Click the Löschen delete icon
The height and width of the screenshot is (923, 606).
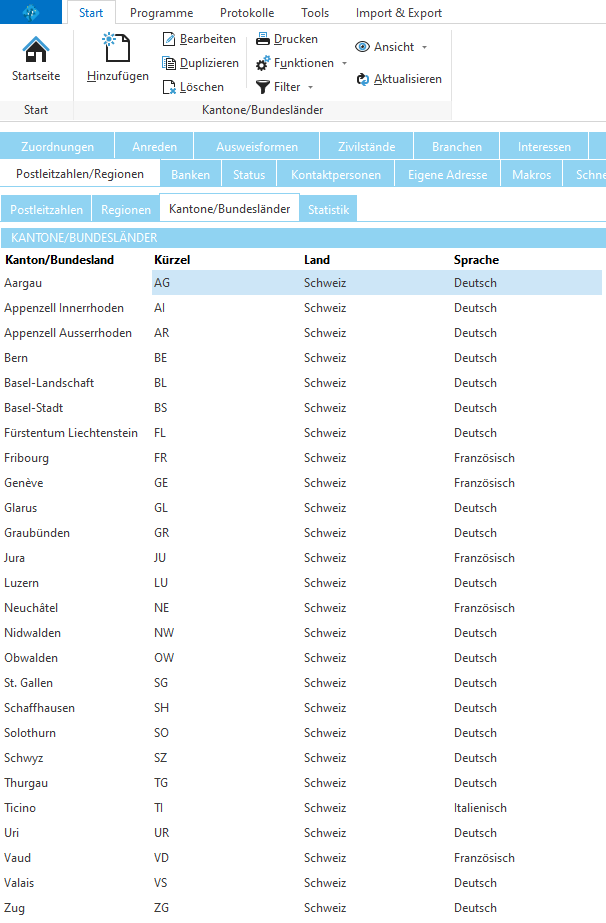point(169,87)
